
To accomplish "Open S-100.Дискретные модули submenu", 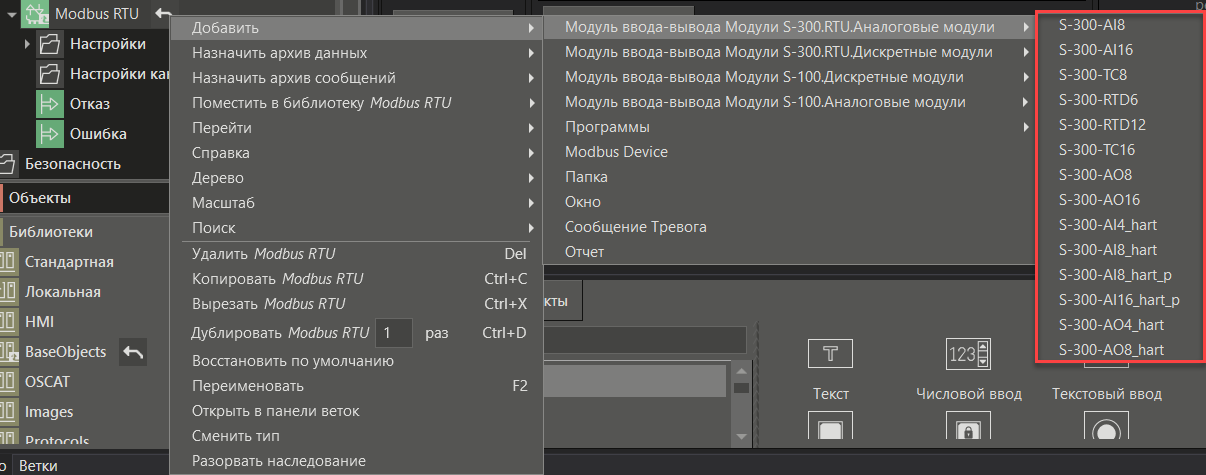I will [x=791, y=77].
